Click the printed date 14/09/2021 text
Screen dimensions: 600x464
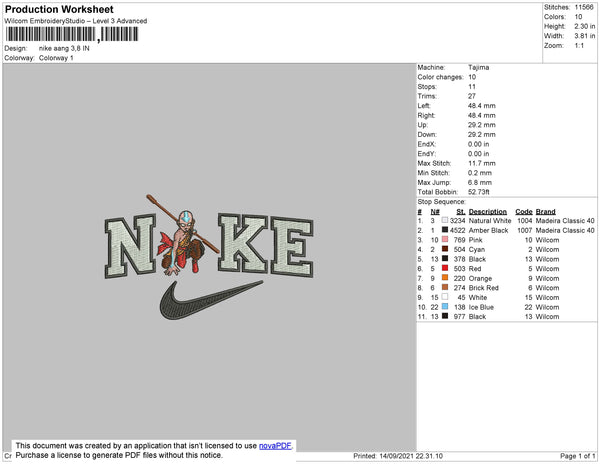pos(396,456)
